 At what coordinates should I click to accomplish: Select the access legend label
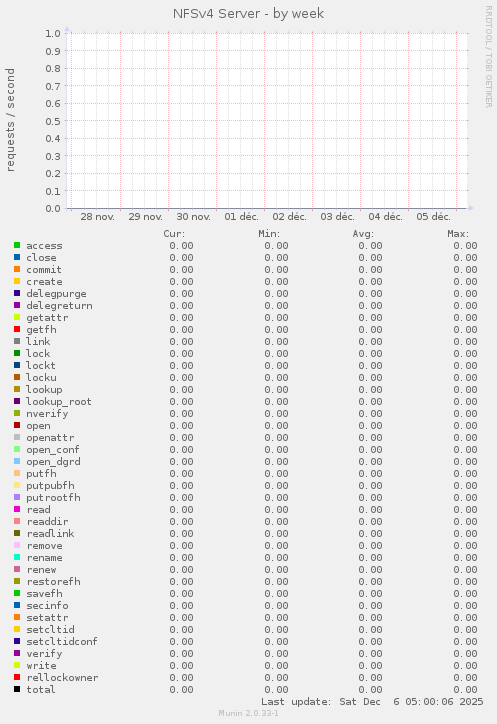coord(44,246)
